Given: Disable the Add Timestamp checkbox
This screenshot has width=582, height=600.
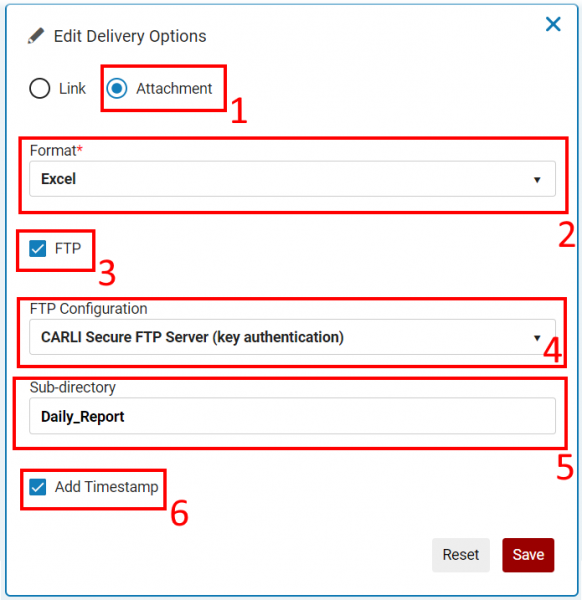Looking at the screenshot, I should [x=37, y=487].
